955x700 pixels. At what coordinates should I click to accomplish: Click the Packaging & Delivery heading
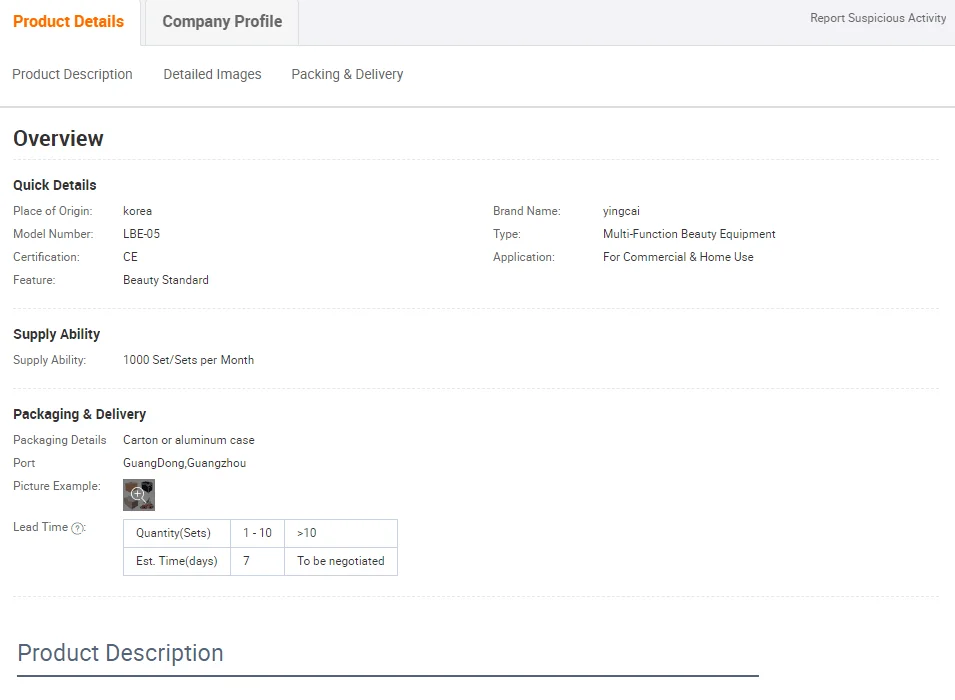pos(80,414)
